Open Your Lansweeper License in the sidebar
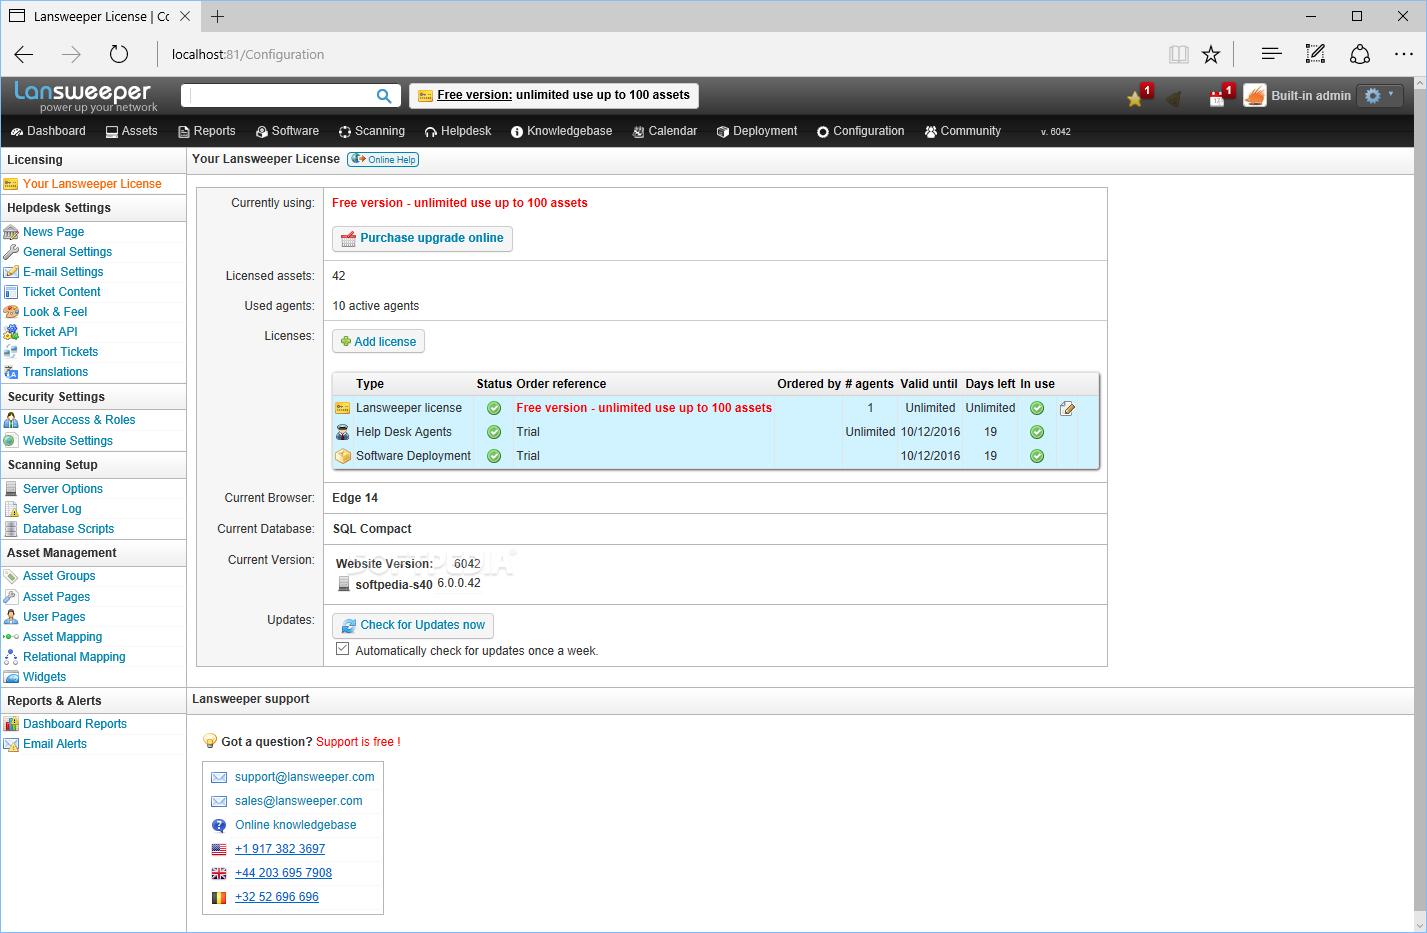 pyautogui.click(x=92, y=184)
